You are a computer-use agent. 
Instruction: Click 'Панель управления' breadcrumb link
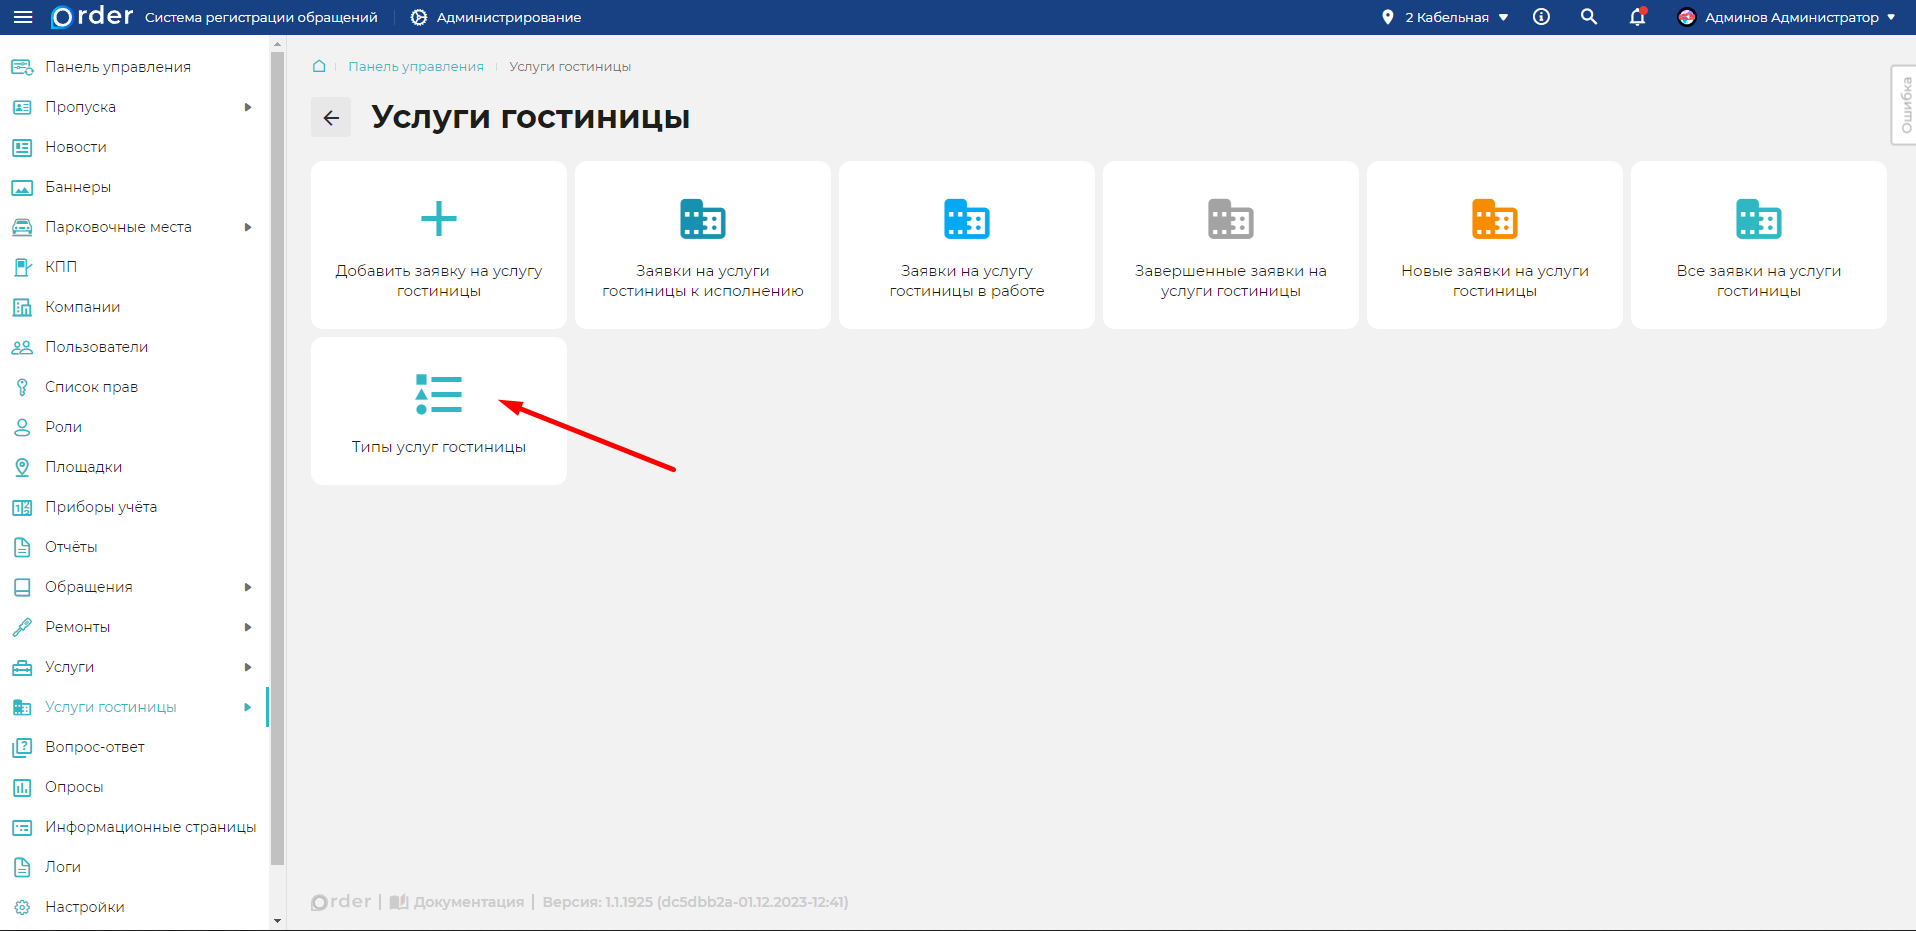click(415, 67)
